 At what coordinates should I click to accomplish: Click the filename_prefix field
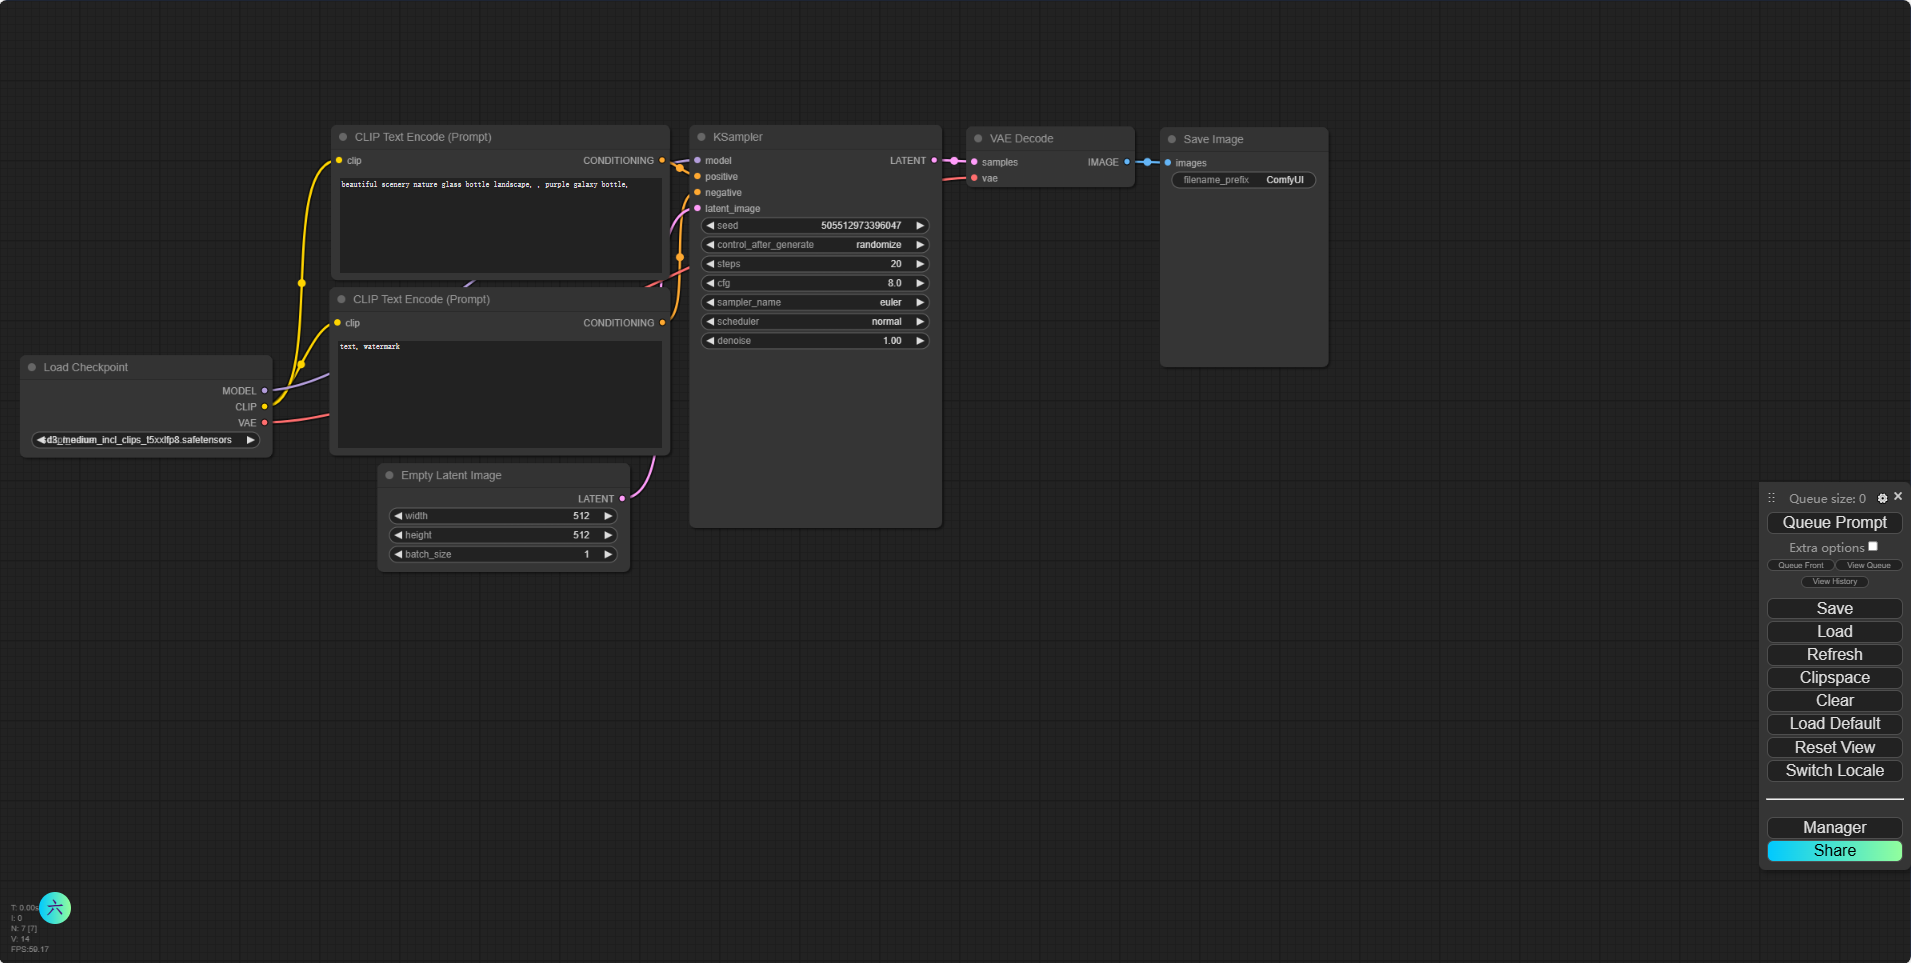1243,180
